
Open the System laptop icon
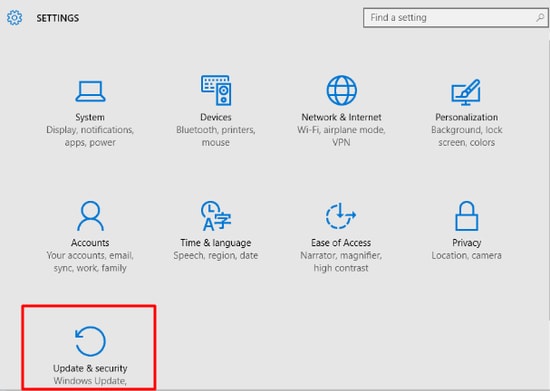click(x=90, y=91)
